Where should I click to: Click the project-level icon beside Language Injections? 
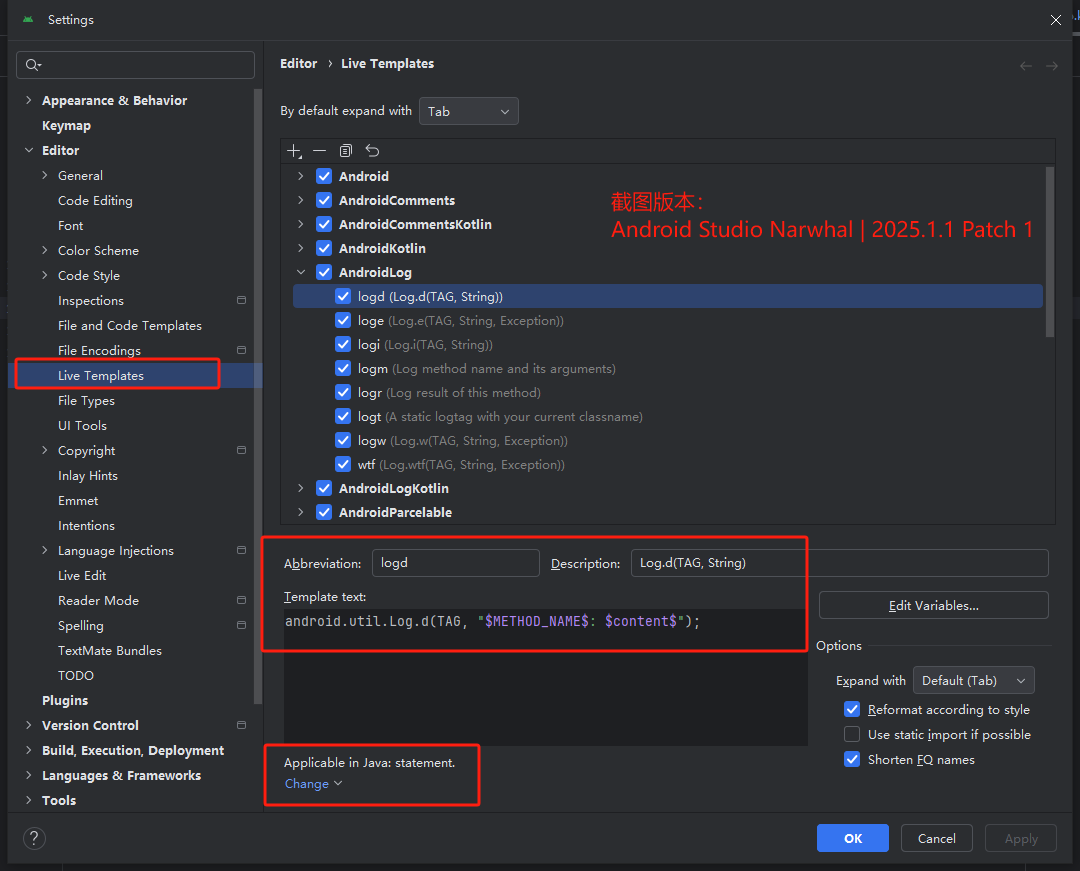[241, 550]
